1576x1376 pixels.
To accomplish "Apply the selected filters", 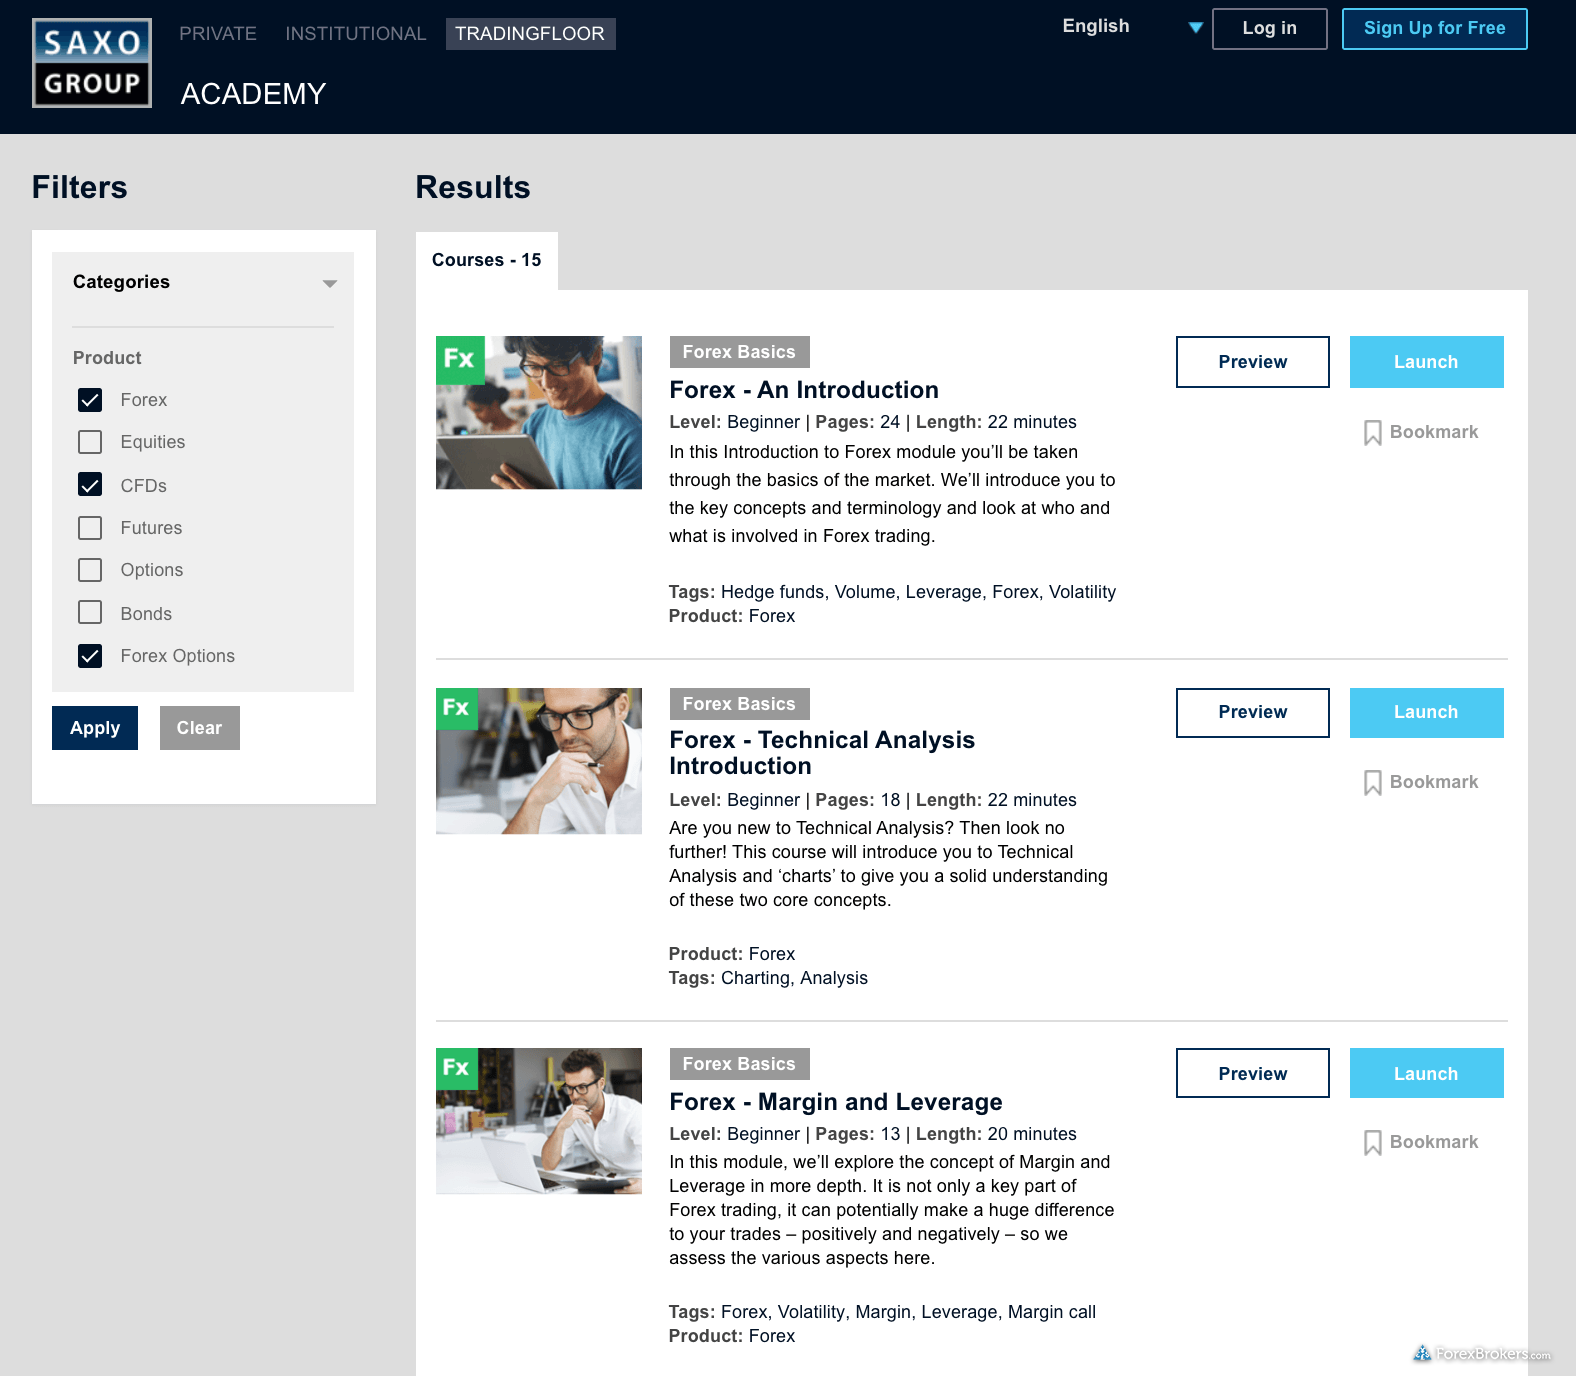I will [x=95, y=728].
